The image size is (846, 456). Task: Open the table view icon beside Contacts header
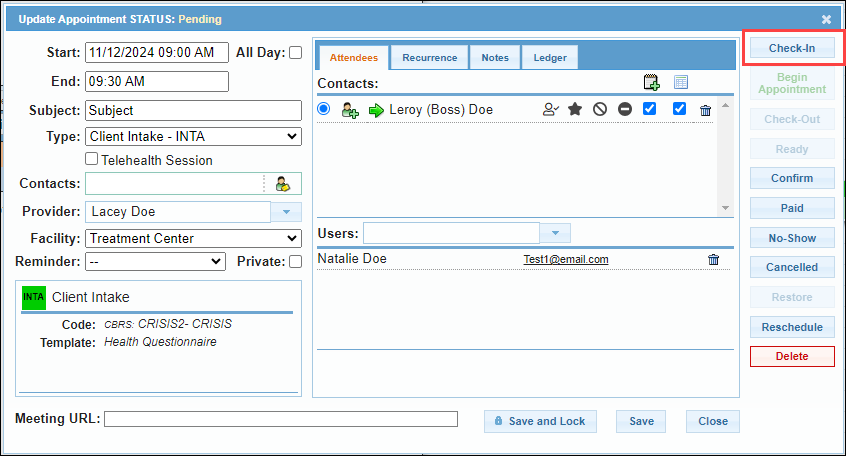tap(681, 83)
